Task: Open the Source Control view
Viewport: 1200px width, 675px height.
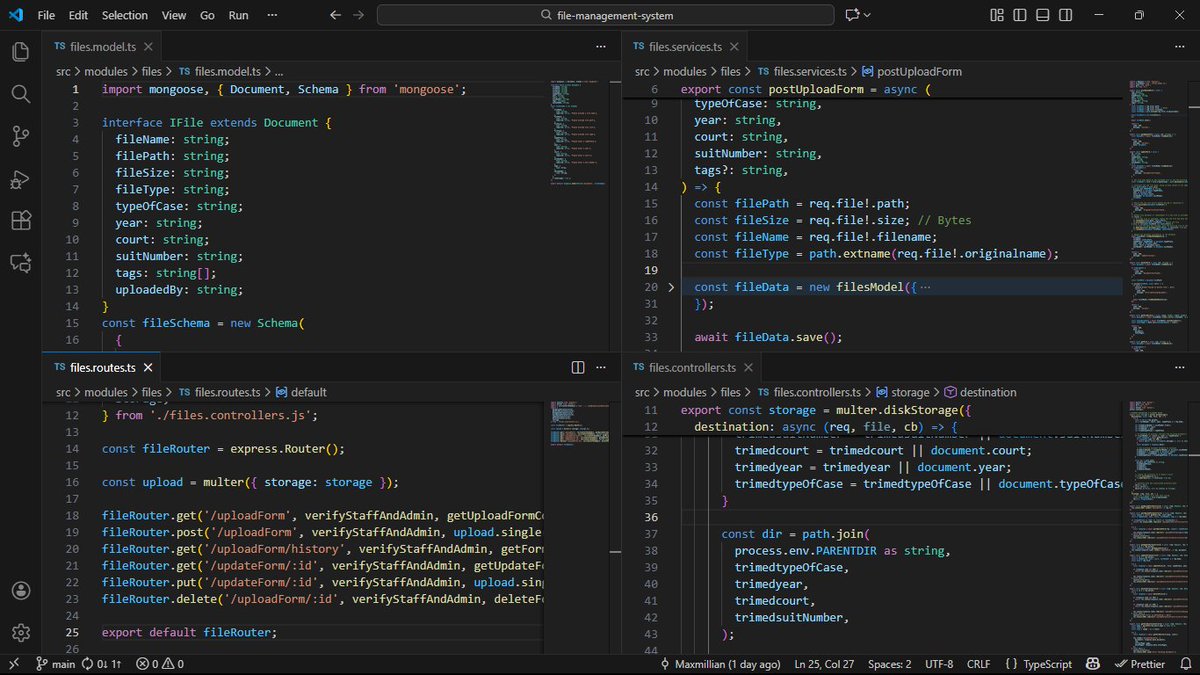Action: click(20, 136)
